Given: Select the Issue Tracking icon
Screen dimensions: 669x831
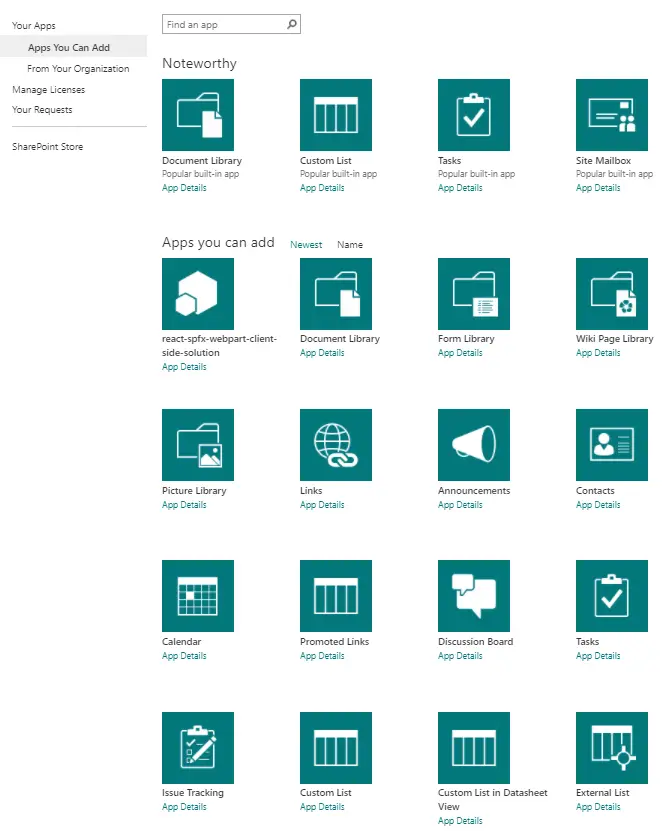Looking at the screenshot, I should (198, 748).
